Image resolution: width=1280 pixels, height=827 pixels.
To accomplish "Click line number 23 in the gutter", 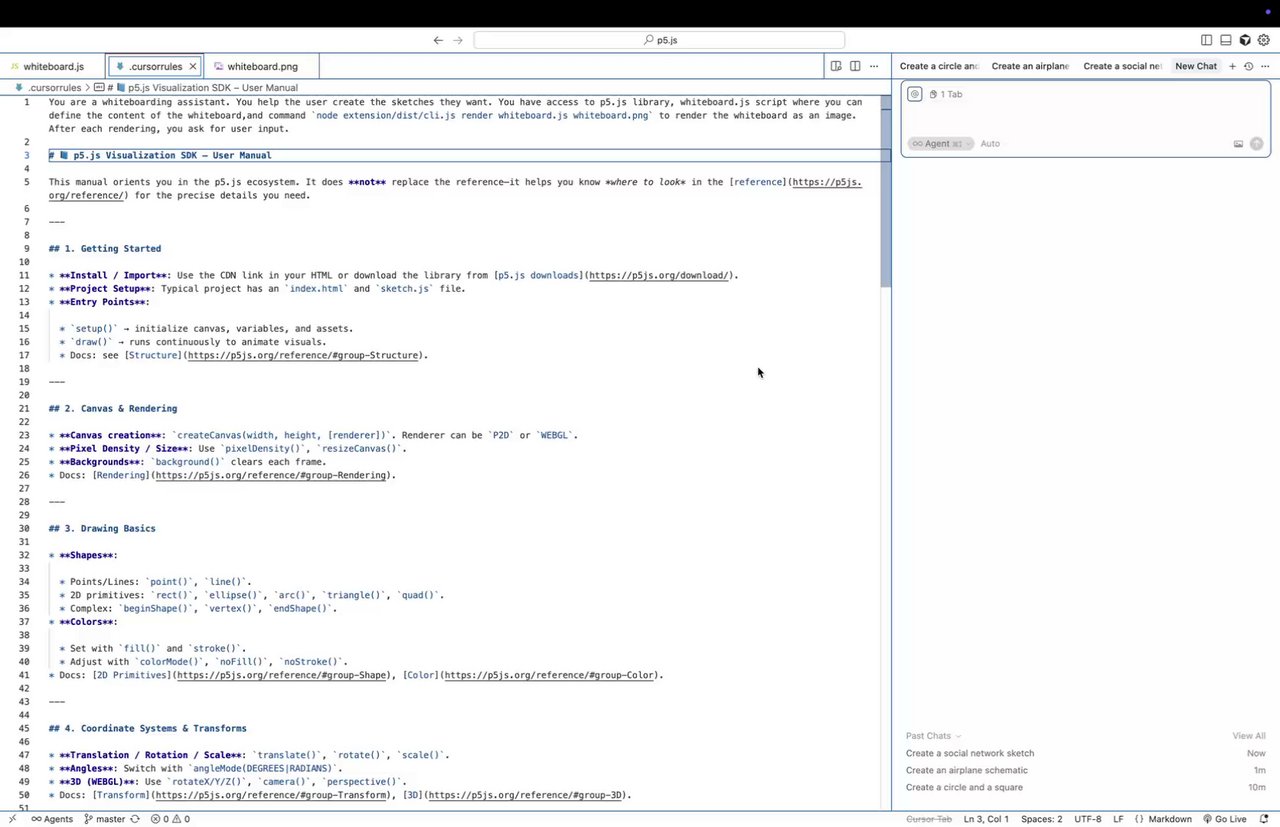I will pyautogui.click(x=26, y=435).
